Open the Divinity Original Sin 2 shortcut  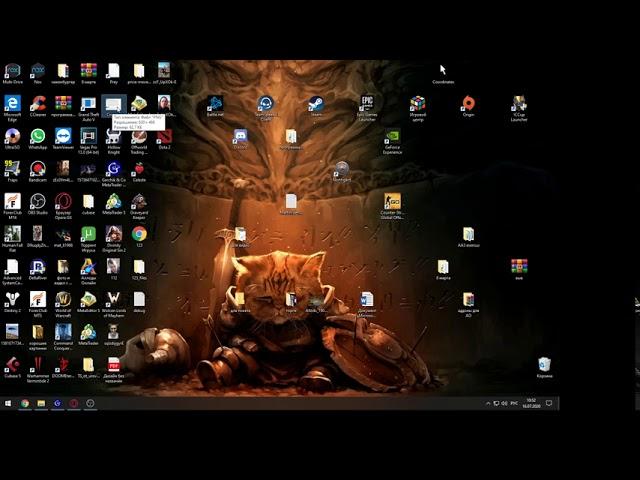point(113,234)
